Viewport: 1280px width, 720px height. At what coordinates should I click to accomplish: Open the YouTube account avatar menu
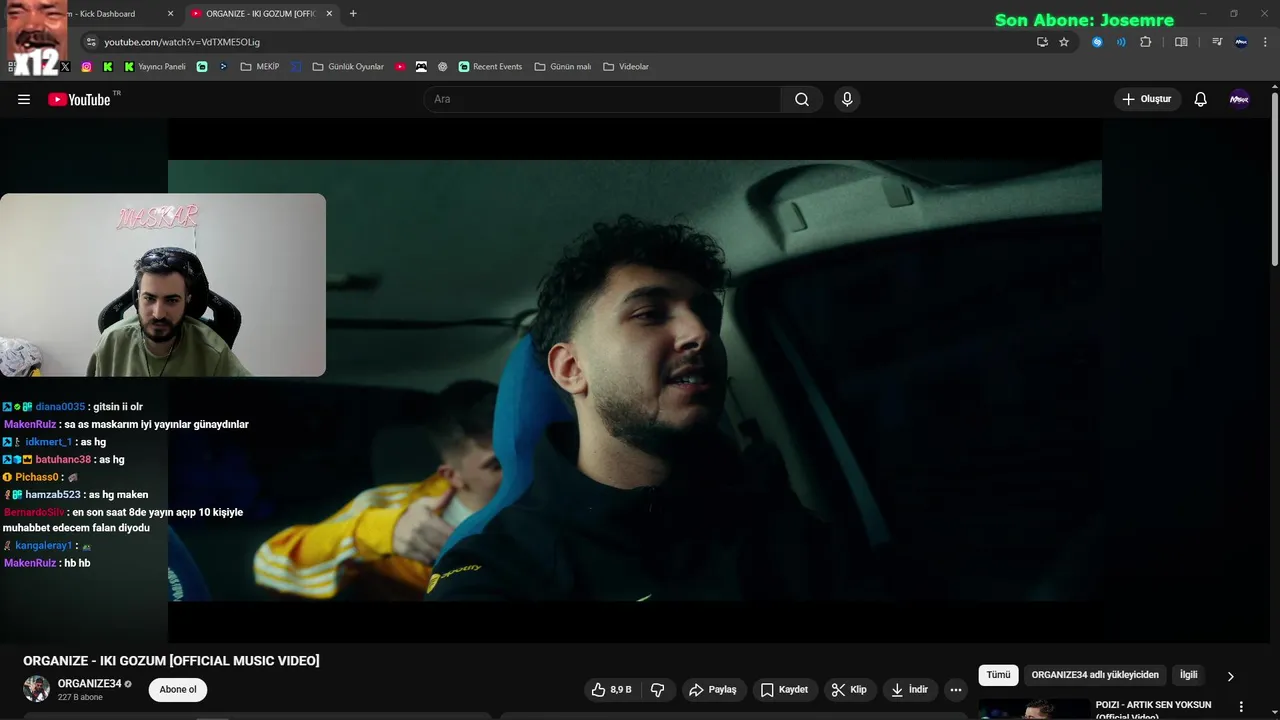point(1239,99)
